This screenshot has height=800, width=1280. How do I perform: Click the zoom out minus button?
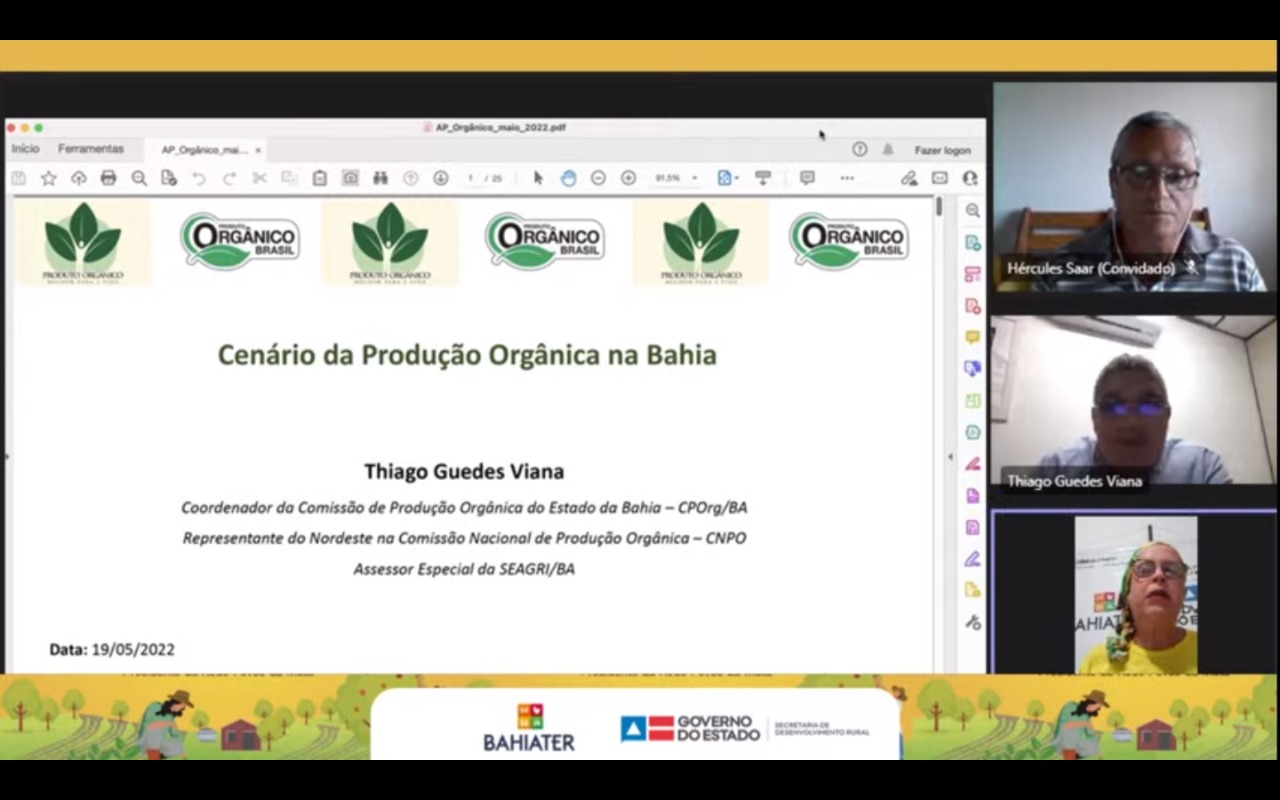[598, 178]
